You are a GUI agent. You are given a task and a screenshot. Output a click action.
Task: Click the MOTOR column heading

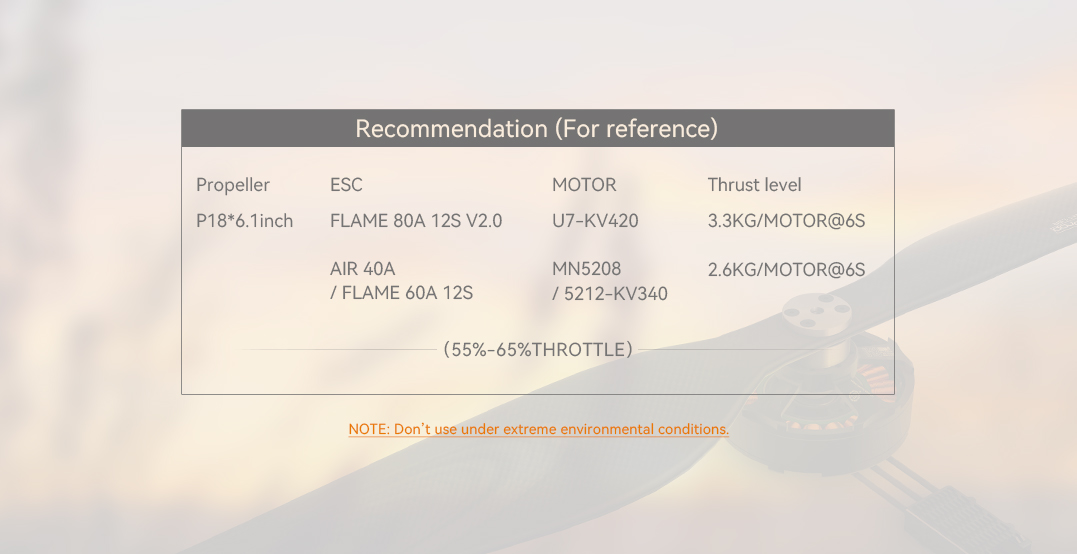tap(585, 185)
